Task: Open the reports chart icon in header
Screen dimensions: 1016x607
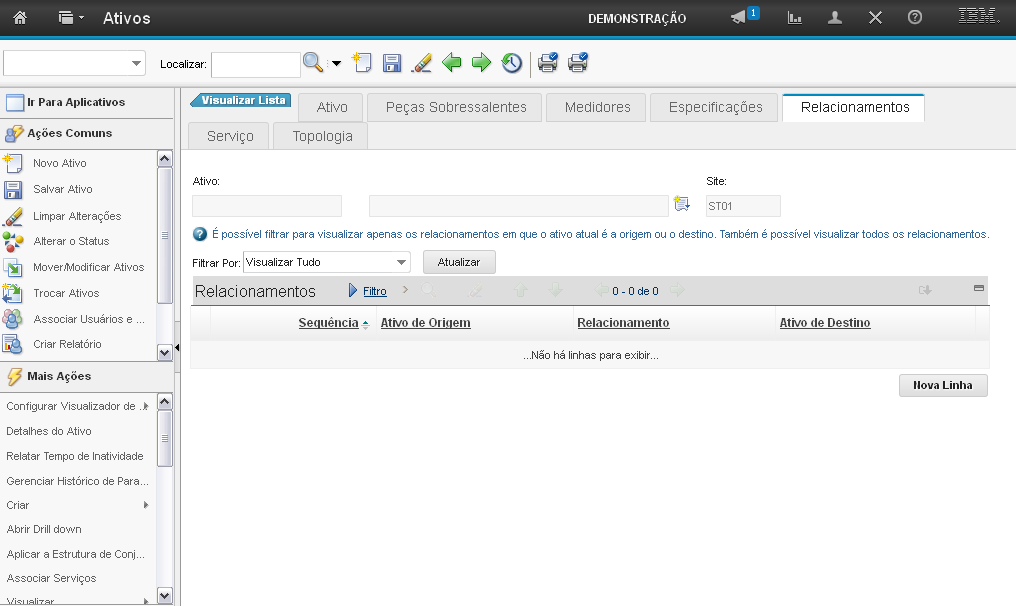Action: click(x=795, y=18)
